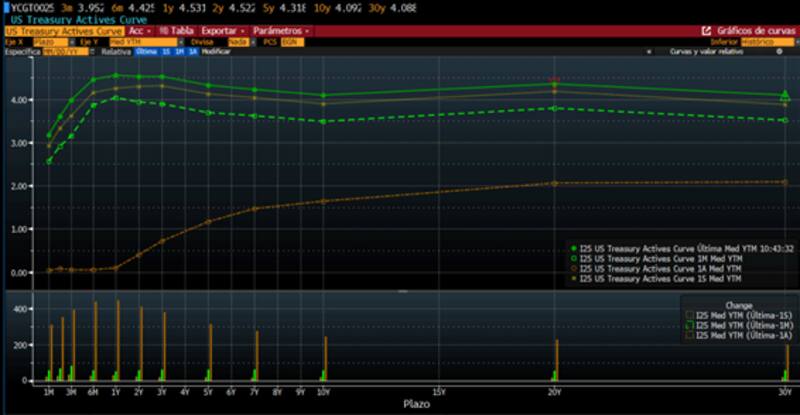Toggle the Med YTM (Última-1M) change series
This screenshot has height=415, width=800.
(689, 325)
